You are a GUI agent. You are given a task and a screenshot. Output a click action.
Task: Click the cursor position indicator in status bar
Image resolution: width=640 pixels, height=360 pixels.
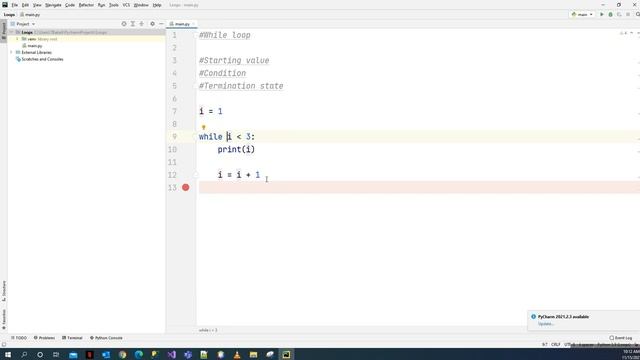coord(544,344)
